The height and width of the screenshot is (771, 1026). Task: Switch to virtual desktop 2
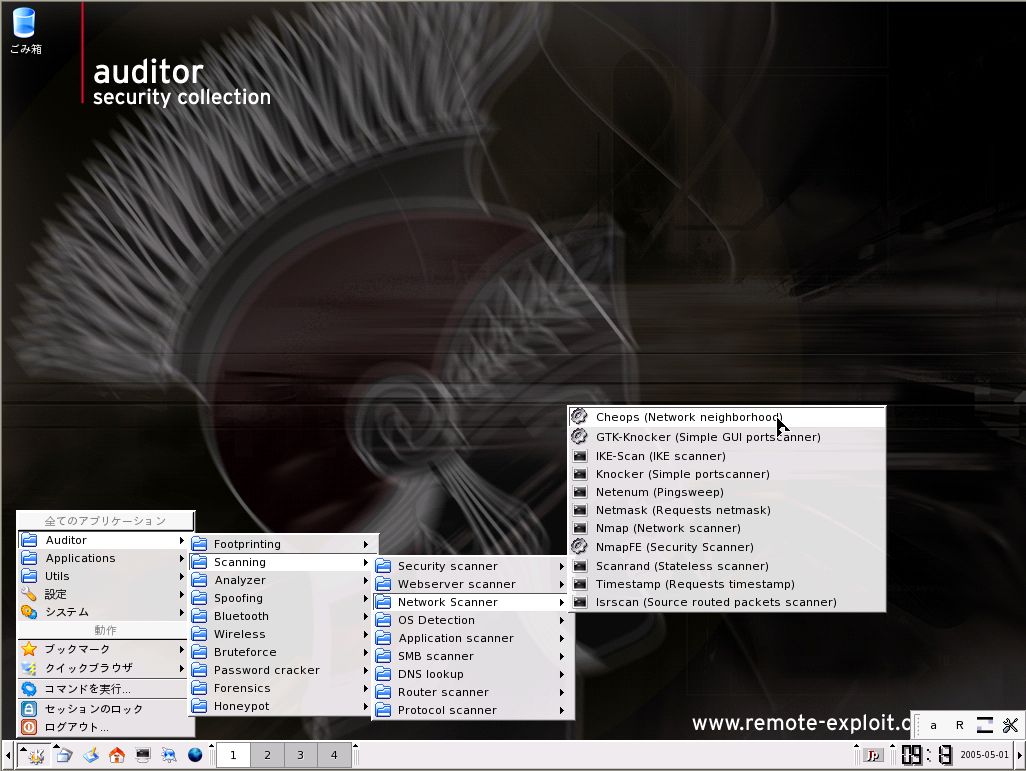(x=267, y=755)
